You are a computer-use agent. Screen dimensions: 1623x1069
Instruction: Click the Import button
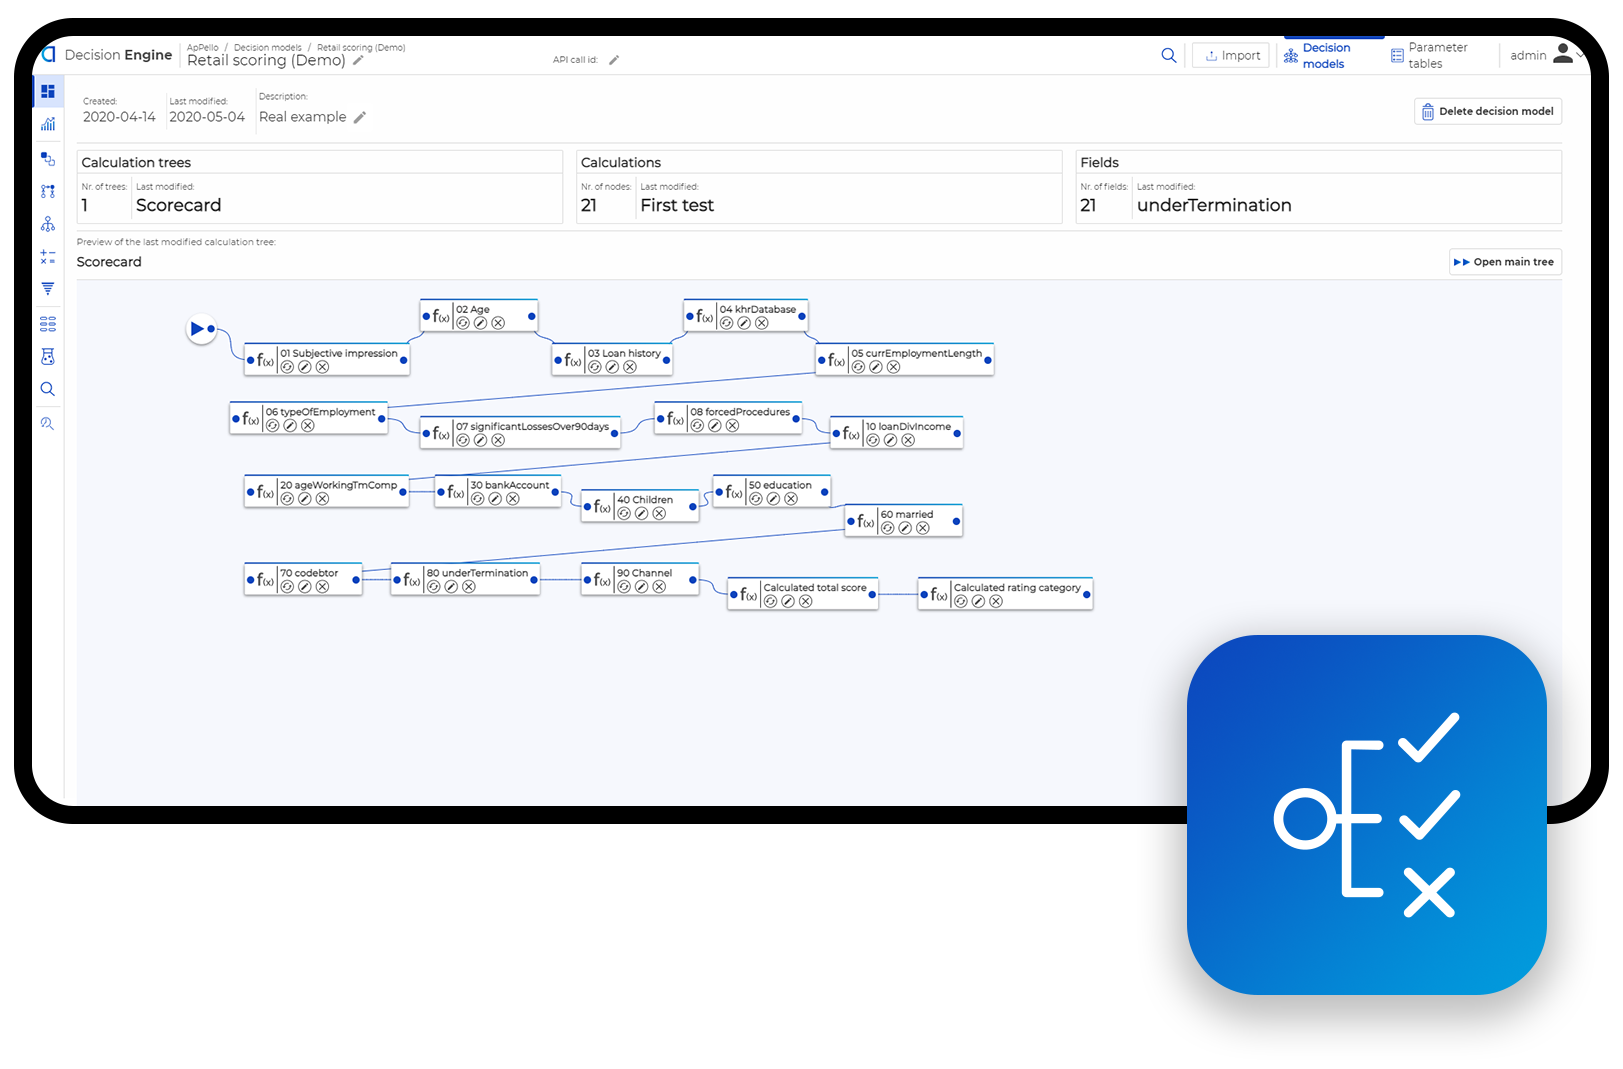coord(1231,56)
